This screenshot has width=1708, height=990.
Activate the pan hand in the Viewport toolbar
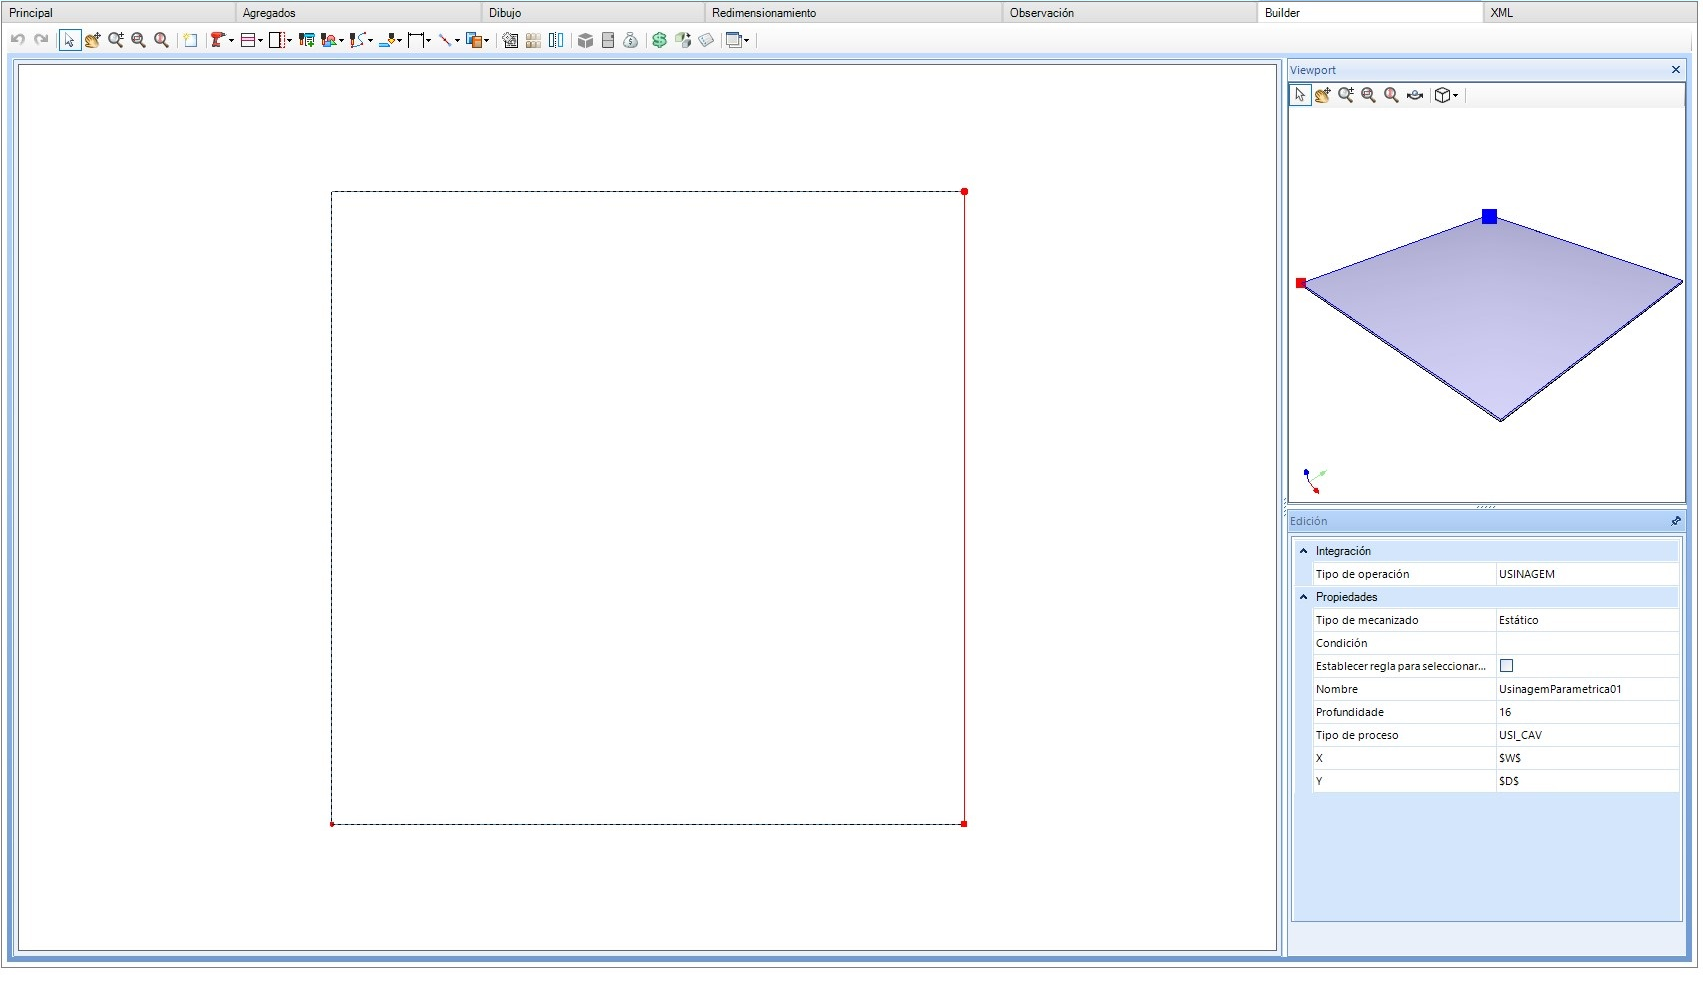coord(1323,95)
